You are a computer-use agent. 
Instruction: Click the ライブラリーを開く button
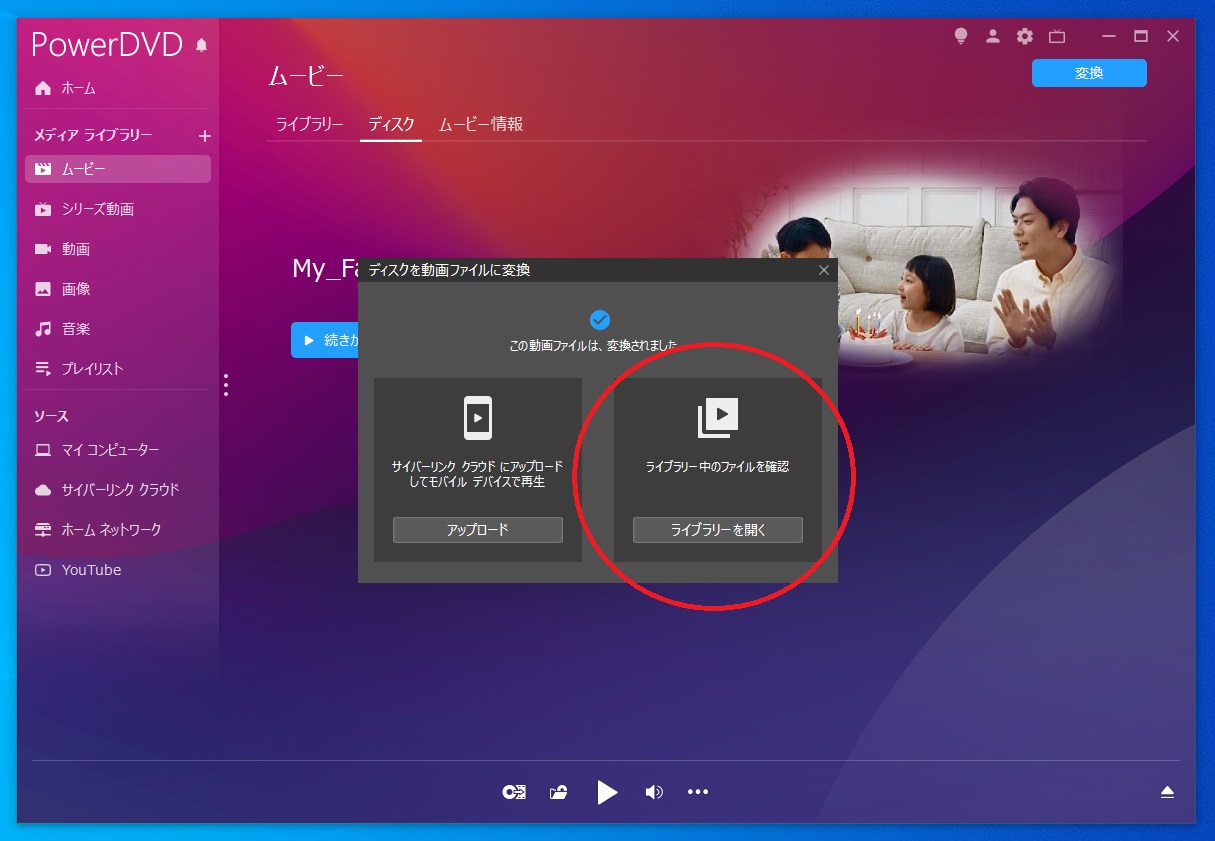pyautogui.click(x=717, y=530)
